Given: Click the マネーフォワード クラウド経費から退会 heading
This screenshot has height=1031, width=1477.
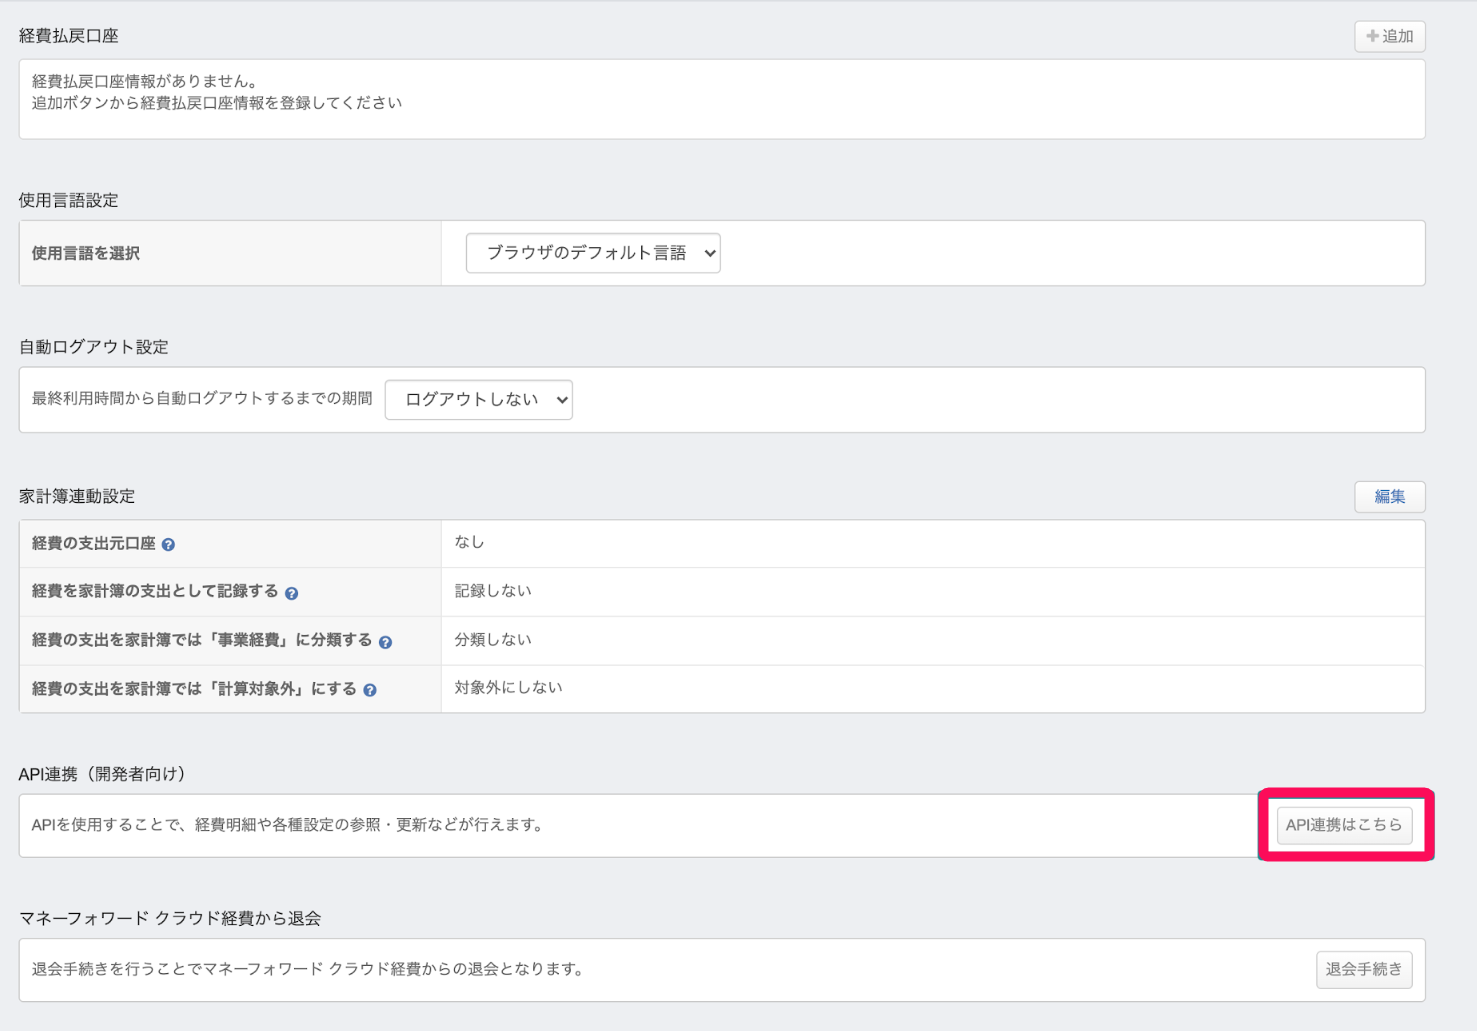Looking at the screenshot, I should coord(170,918).
